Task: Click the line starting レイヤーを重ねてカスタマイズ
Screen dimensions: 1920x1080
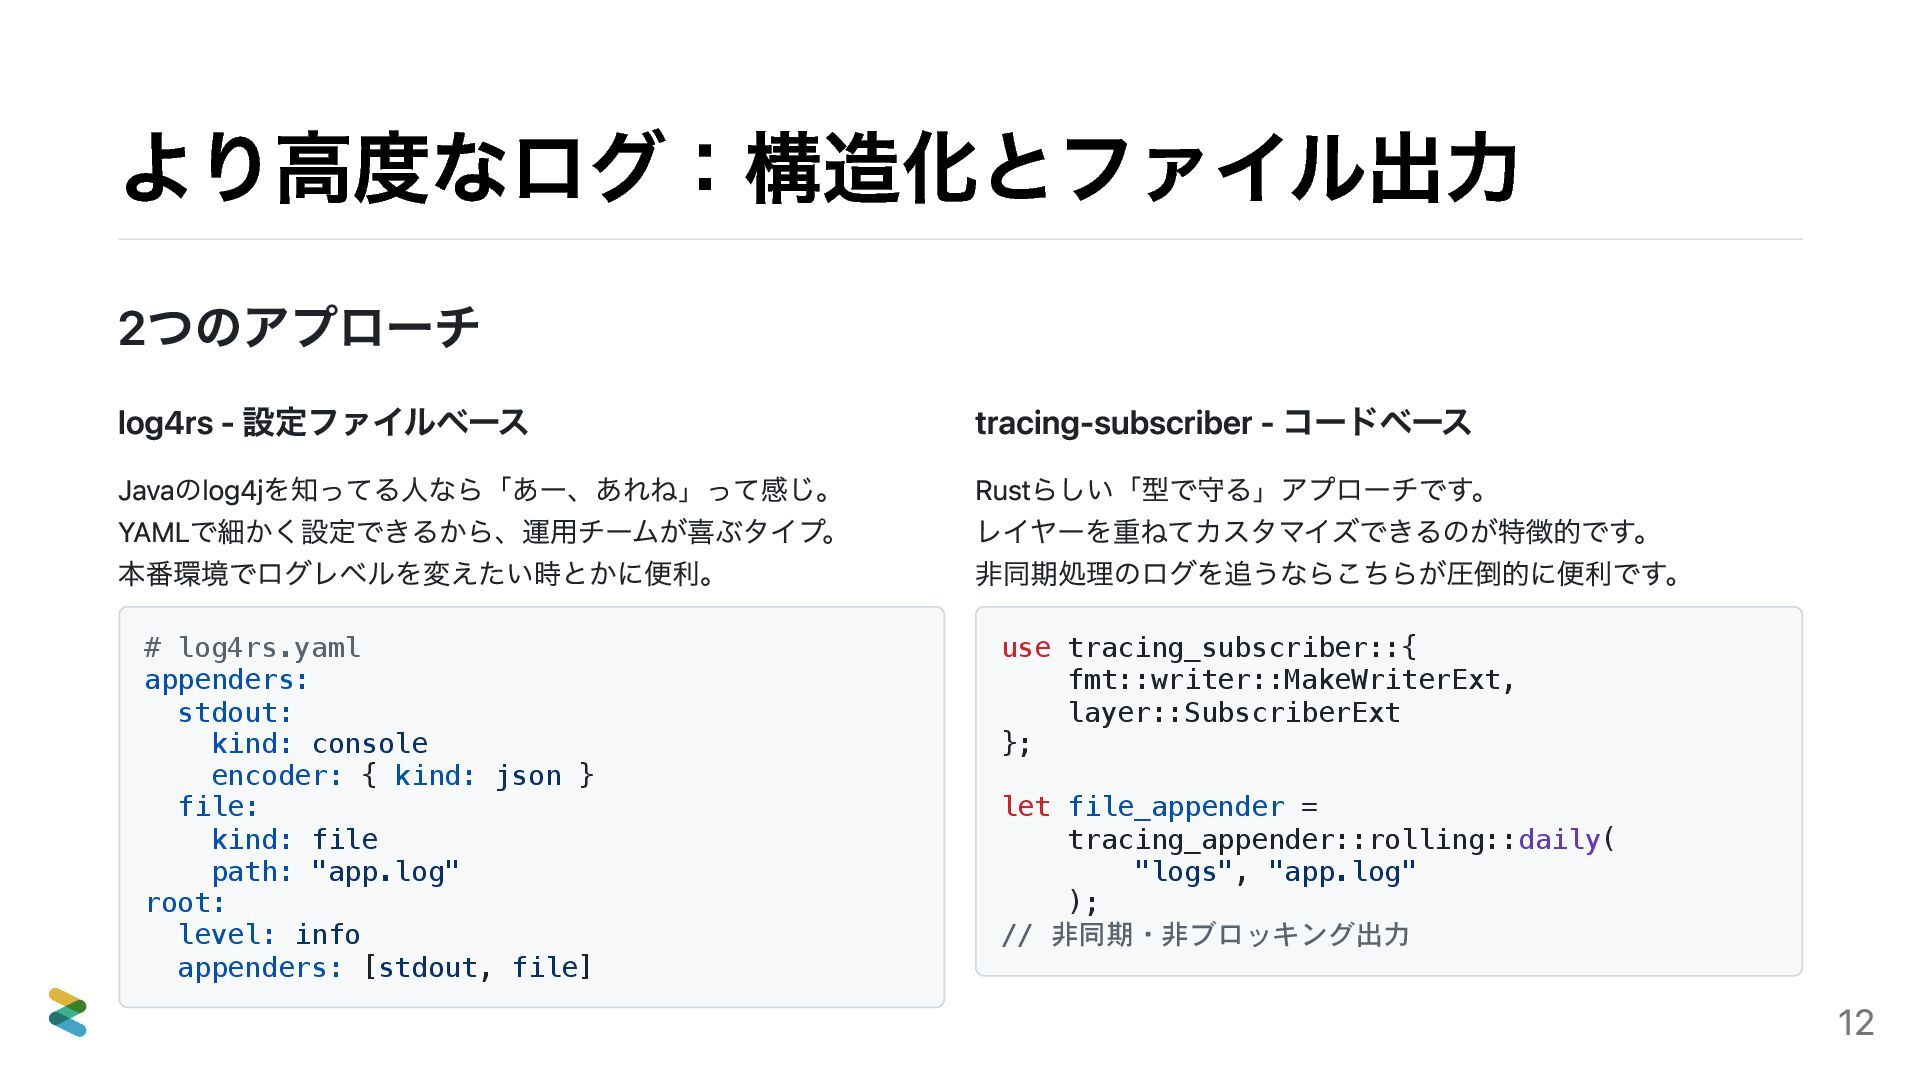Action: coord(1313,532)
